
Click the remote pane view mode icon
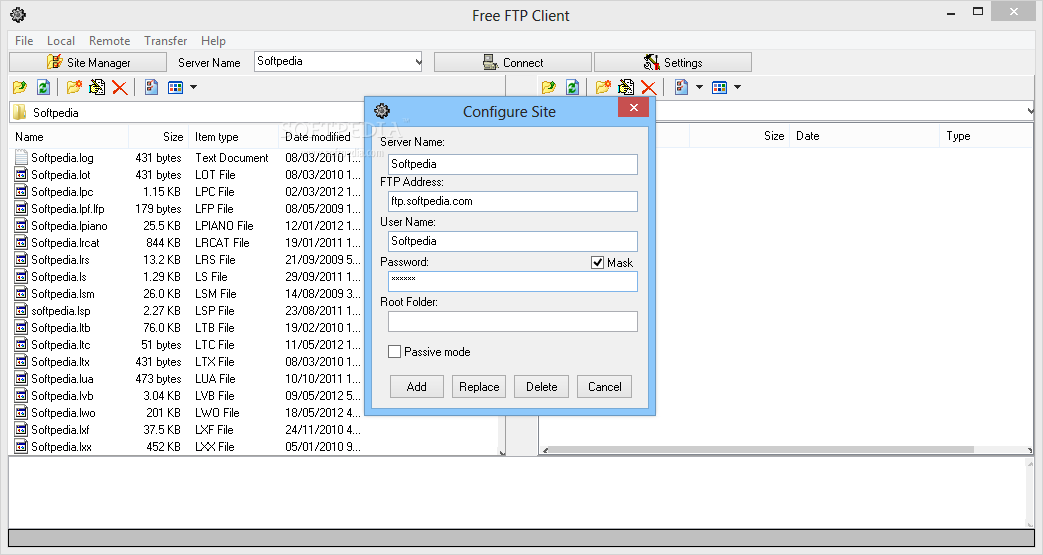(720, 87)
